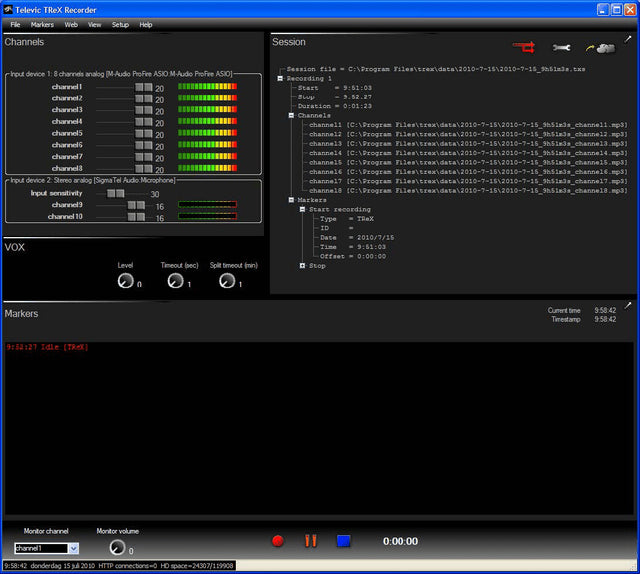Open the Markers menu
This screenshot has width=640, height=574.
pos(42,24)
